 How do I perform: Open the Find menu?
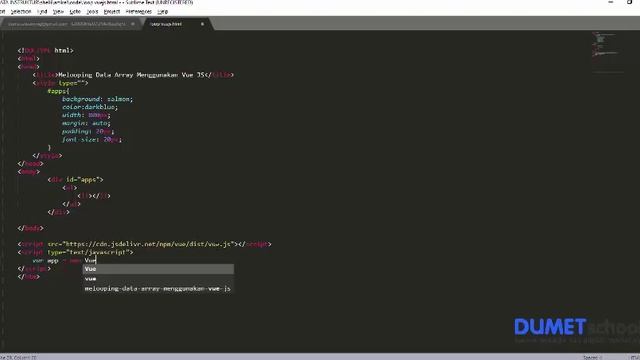42,11
